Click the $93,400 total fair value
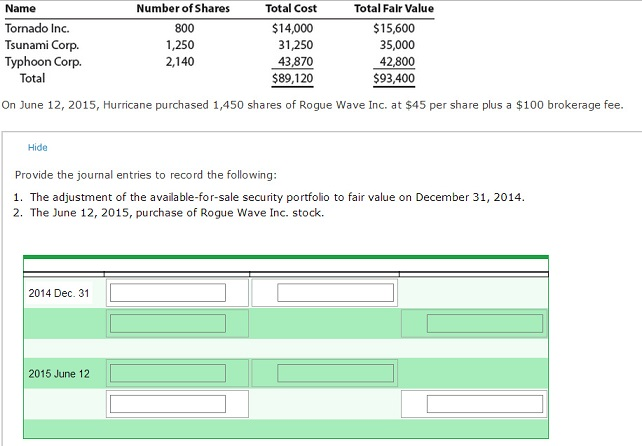This screenshot has height=446, width=642. pos(394,78)
